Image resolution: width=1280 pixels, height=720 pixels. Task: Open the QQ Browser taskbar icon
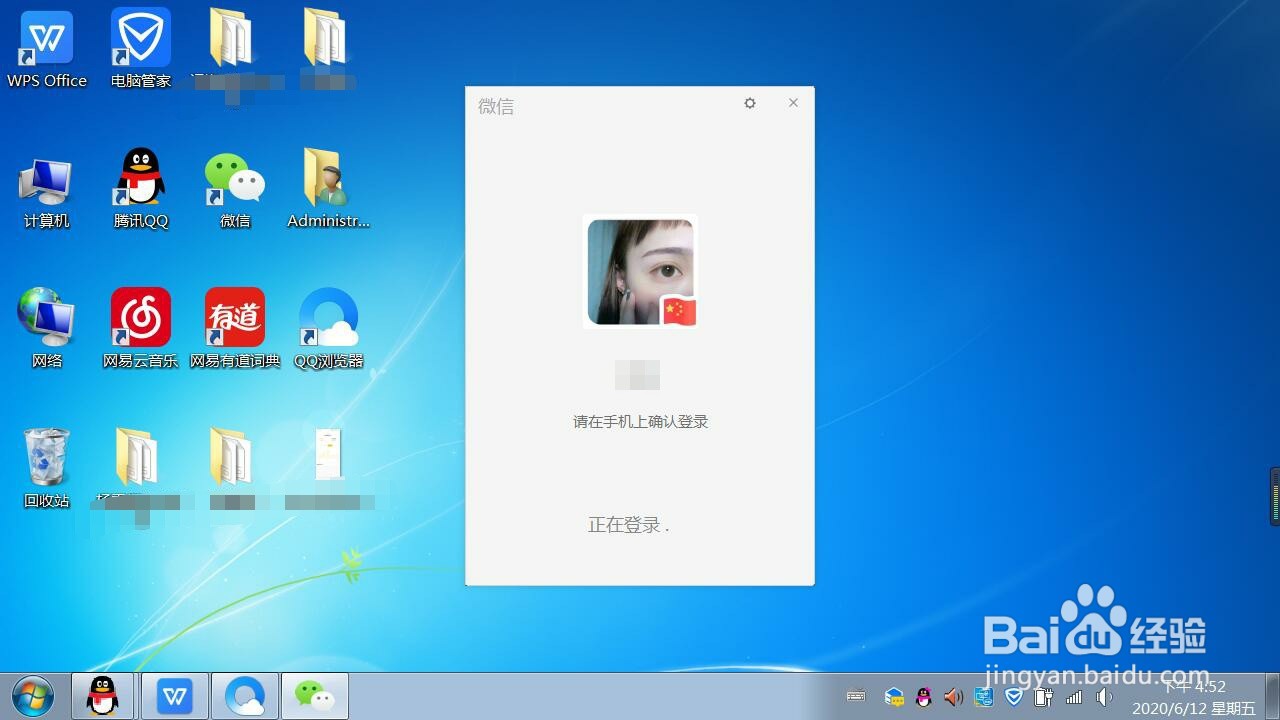[245, 696]
